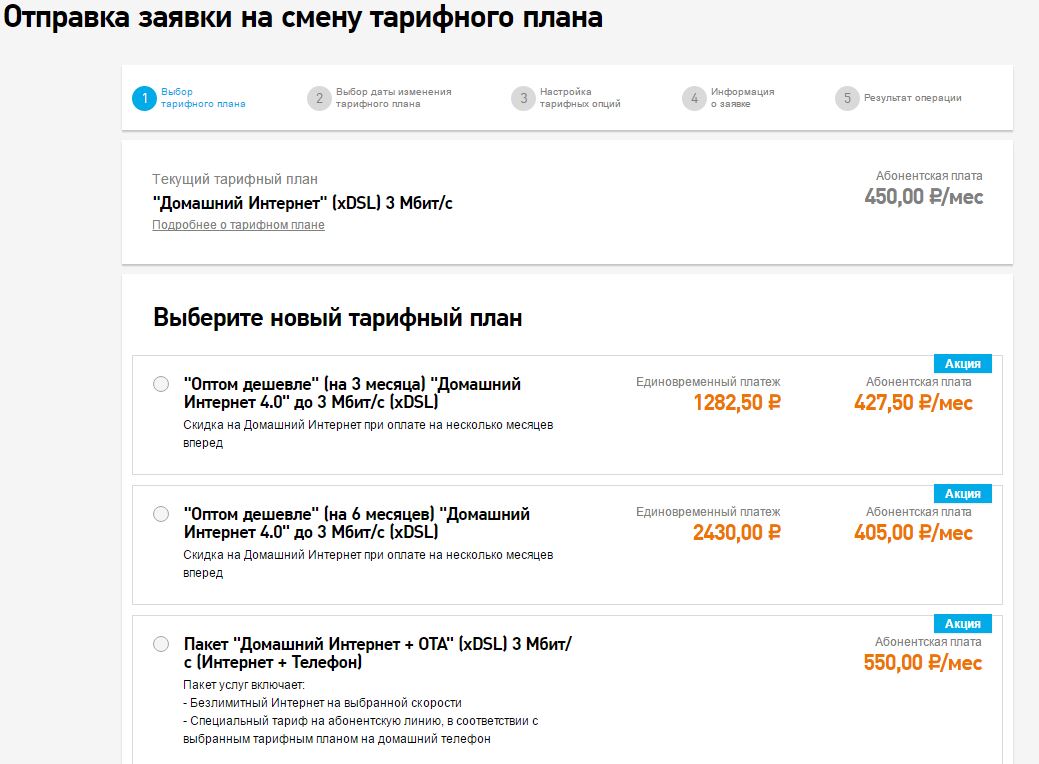Click "Результат операции" step label
This screenshot has width=1039, height=764.
[x=912, y=98]
